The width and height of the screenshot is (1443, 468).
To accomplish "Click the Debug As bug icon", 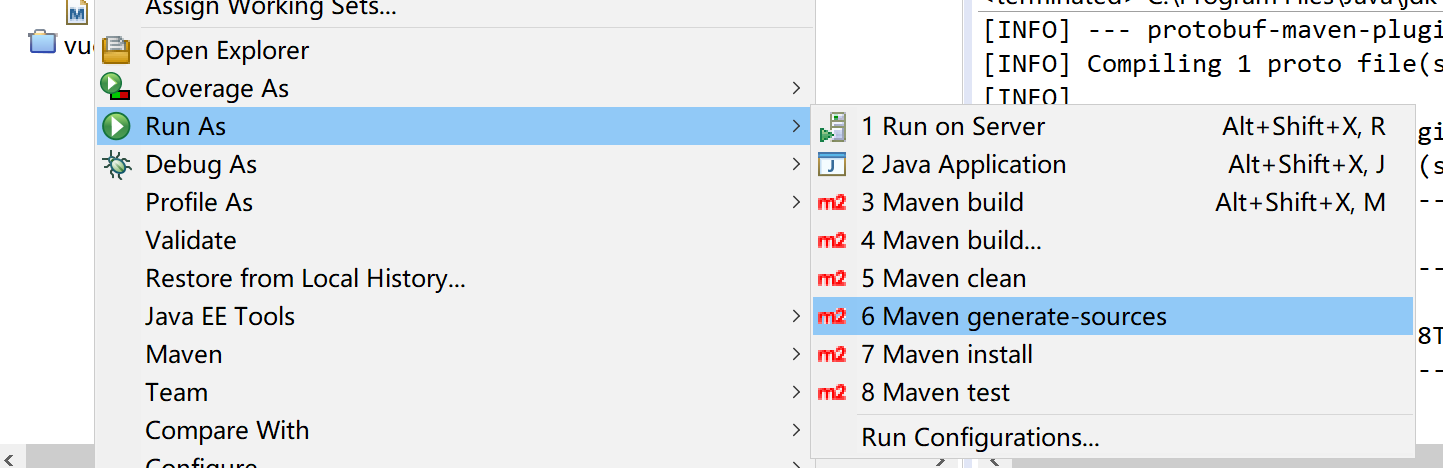I will coord(117,164).
